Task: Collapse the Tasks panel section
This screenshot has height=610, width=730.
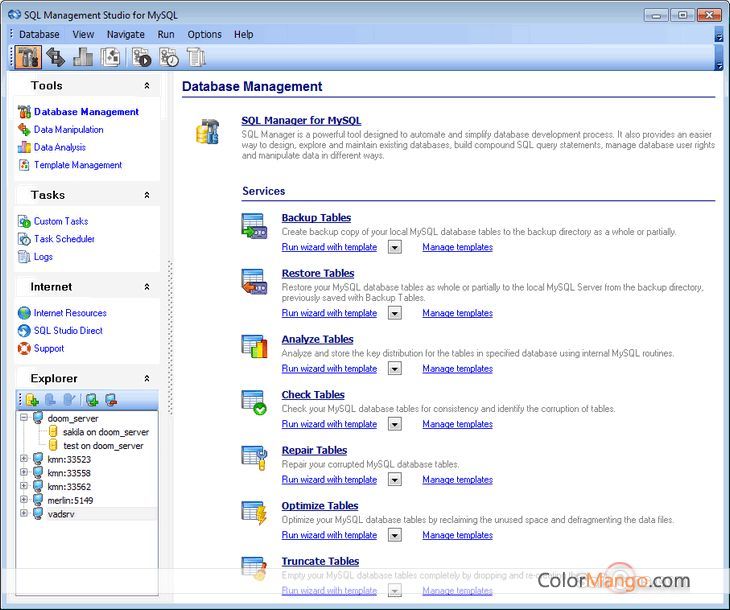Action: click(x=147, y=195)
